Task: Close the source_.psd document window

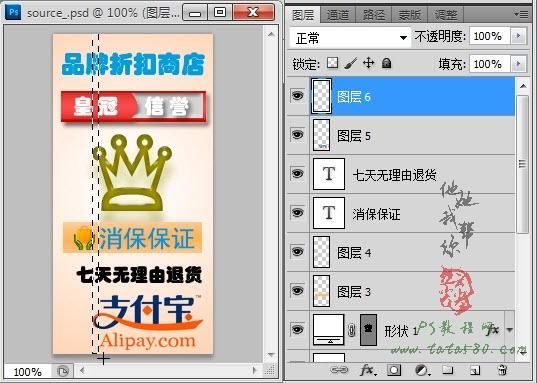Action: click(x=253, y=13)
